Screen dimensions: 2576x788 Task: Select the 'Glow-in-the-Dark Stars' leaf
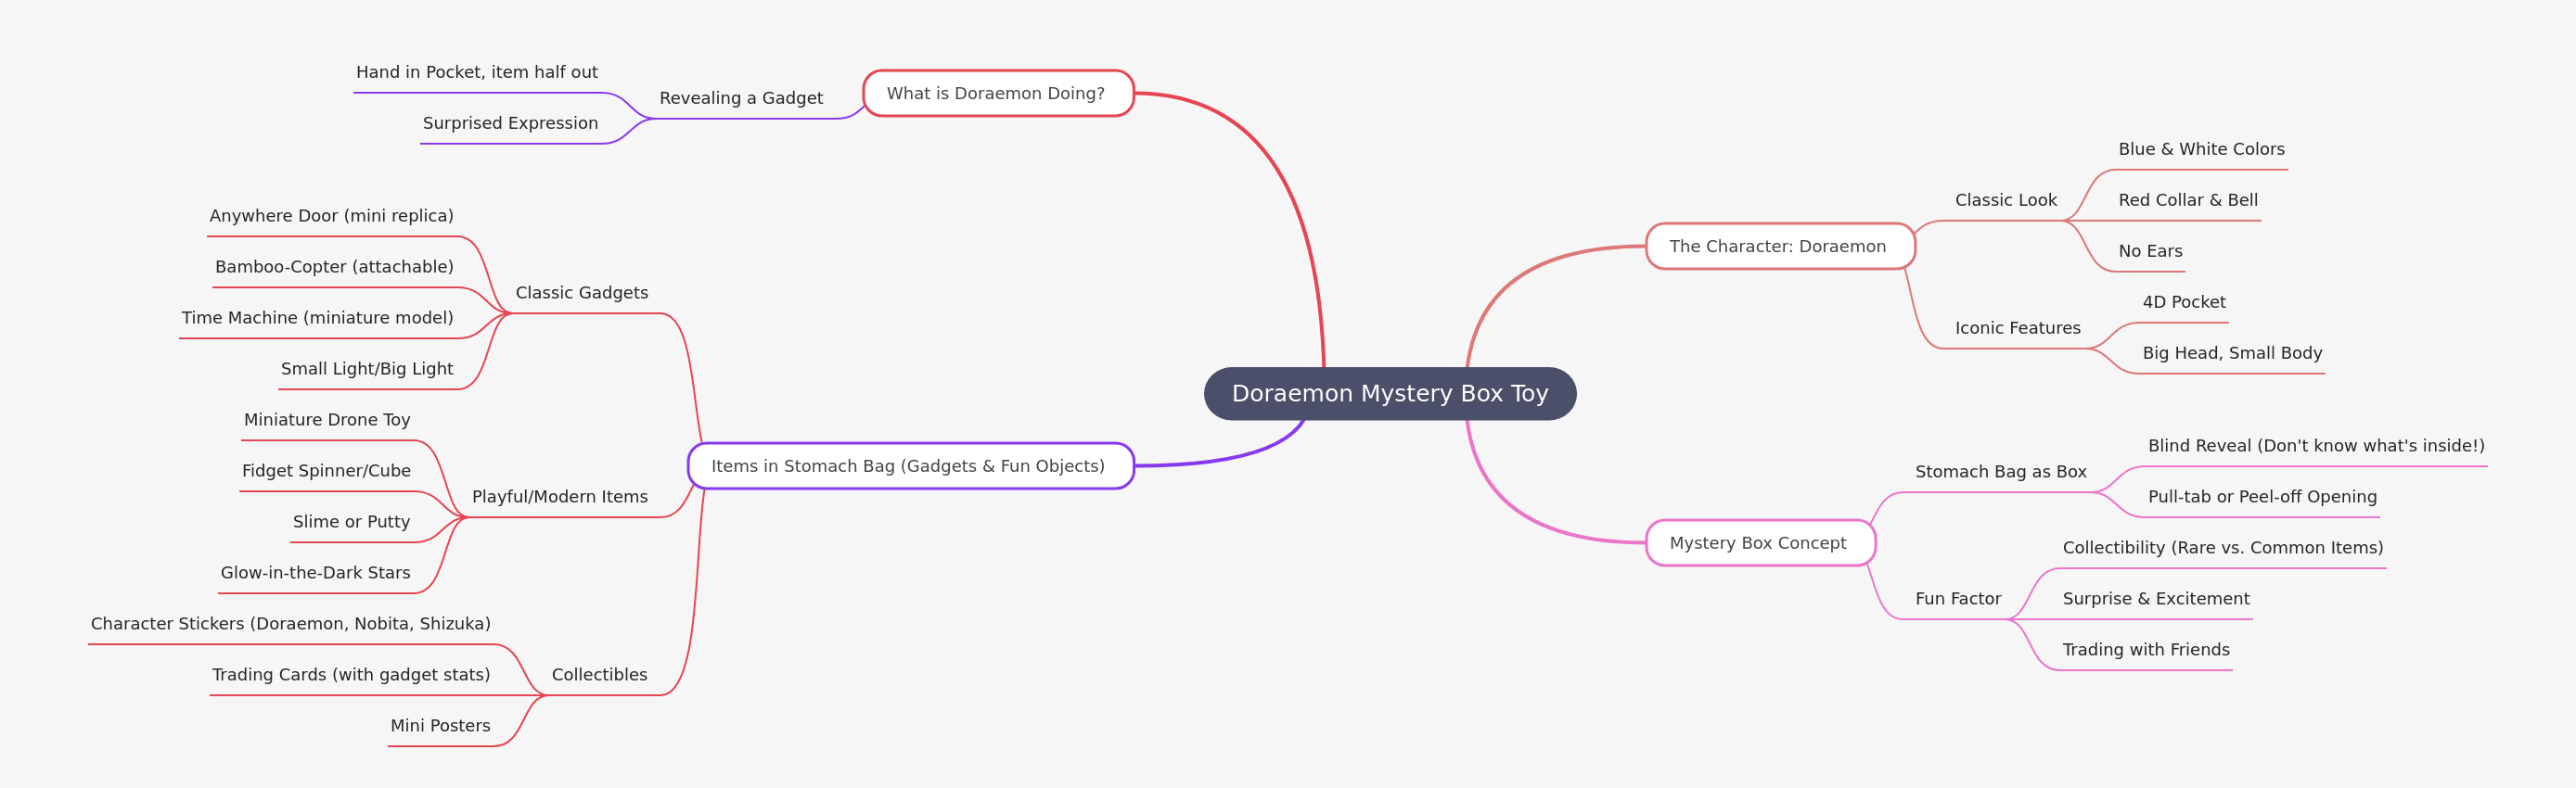click(315, 573)
